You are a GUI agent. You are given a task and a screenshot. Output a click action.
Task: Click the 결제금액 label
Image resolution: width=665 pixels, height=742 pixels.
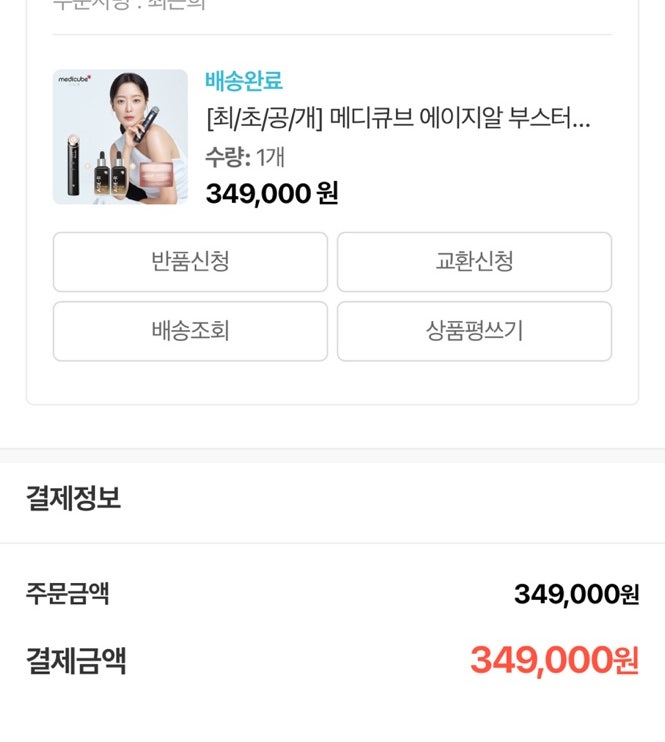pyautogui.click(x=76, y=661)
